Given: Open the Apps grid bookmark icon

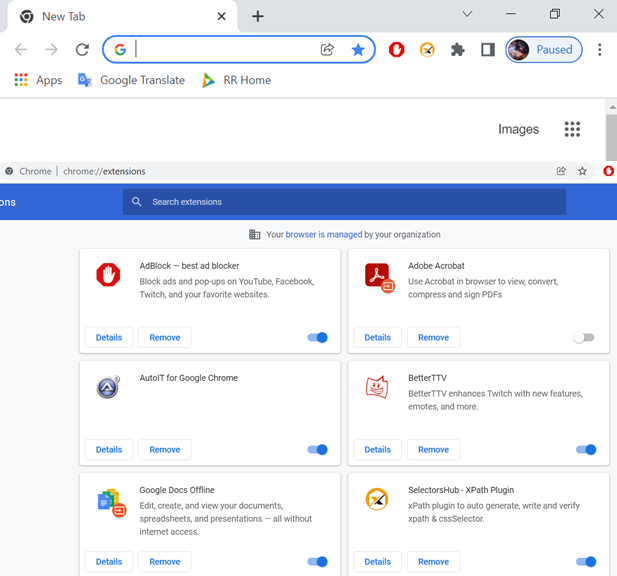Looking at the screenshot, I should [x=21, y=80].
